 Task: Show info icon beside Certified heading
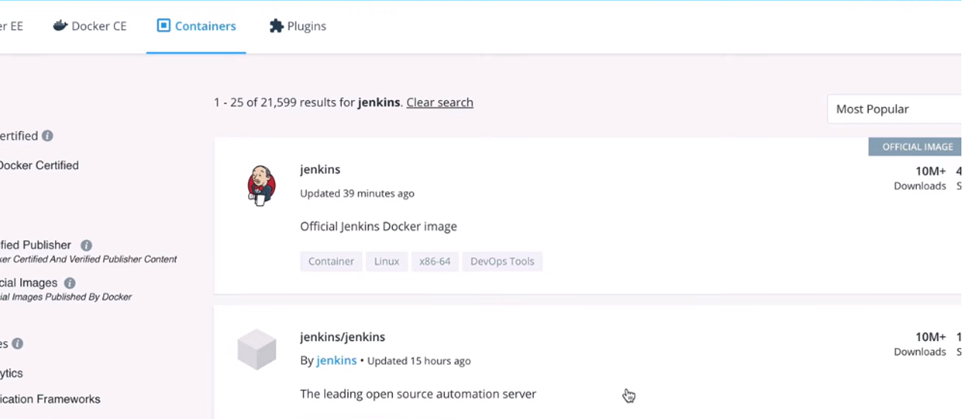[x=47, y=136]
